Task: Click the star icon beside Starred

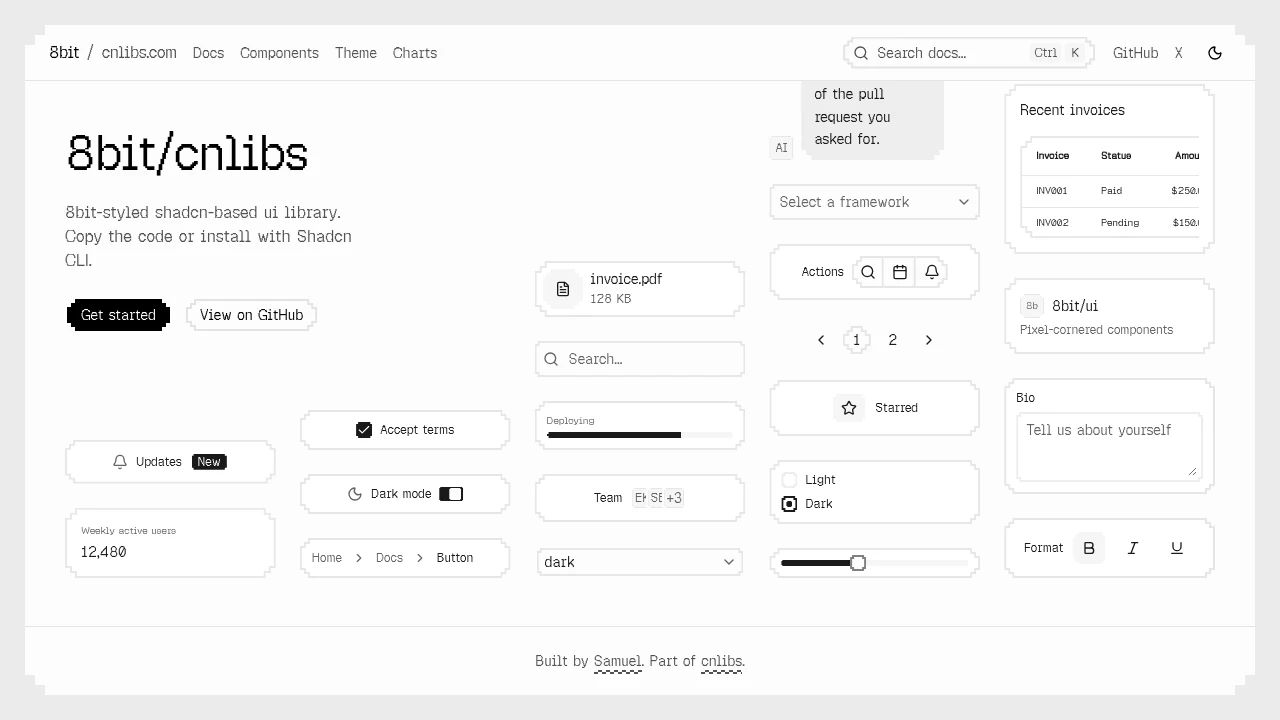Action: pos(849,408)
